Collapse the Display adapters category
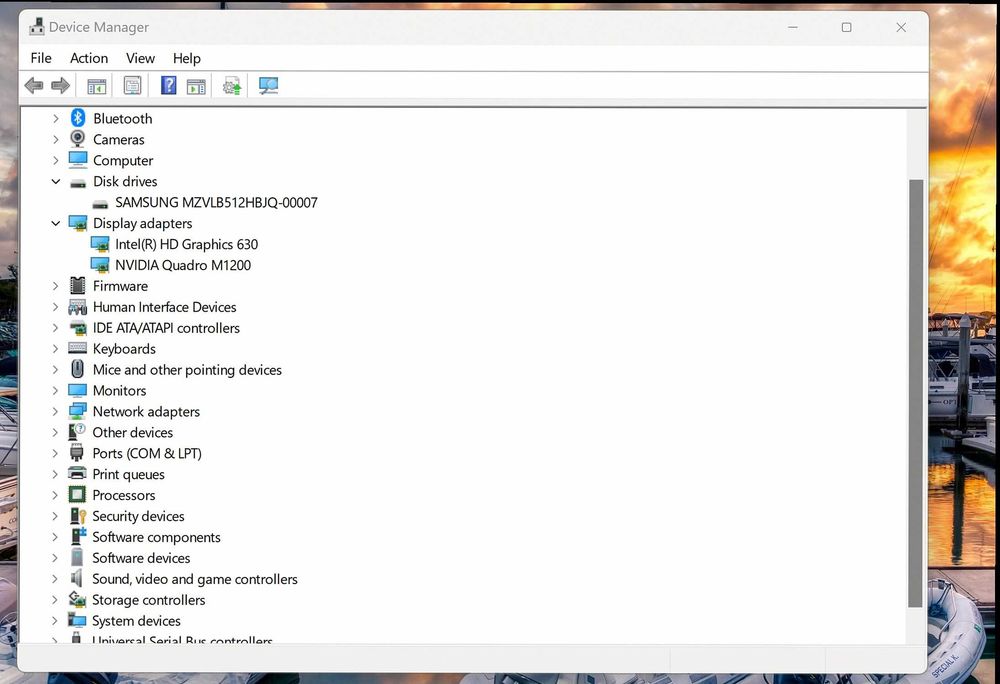Image resolution: width=1000 pixels, height=684 pixels. [55, 223]
